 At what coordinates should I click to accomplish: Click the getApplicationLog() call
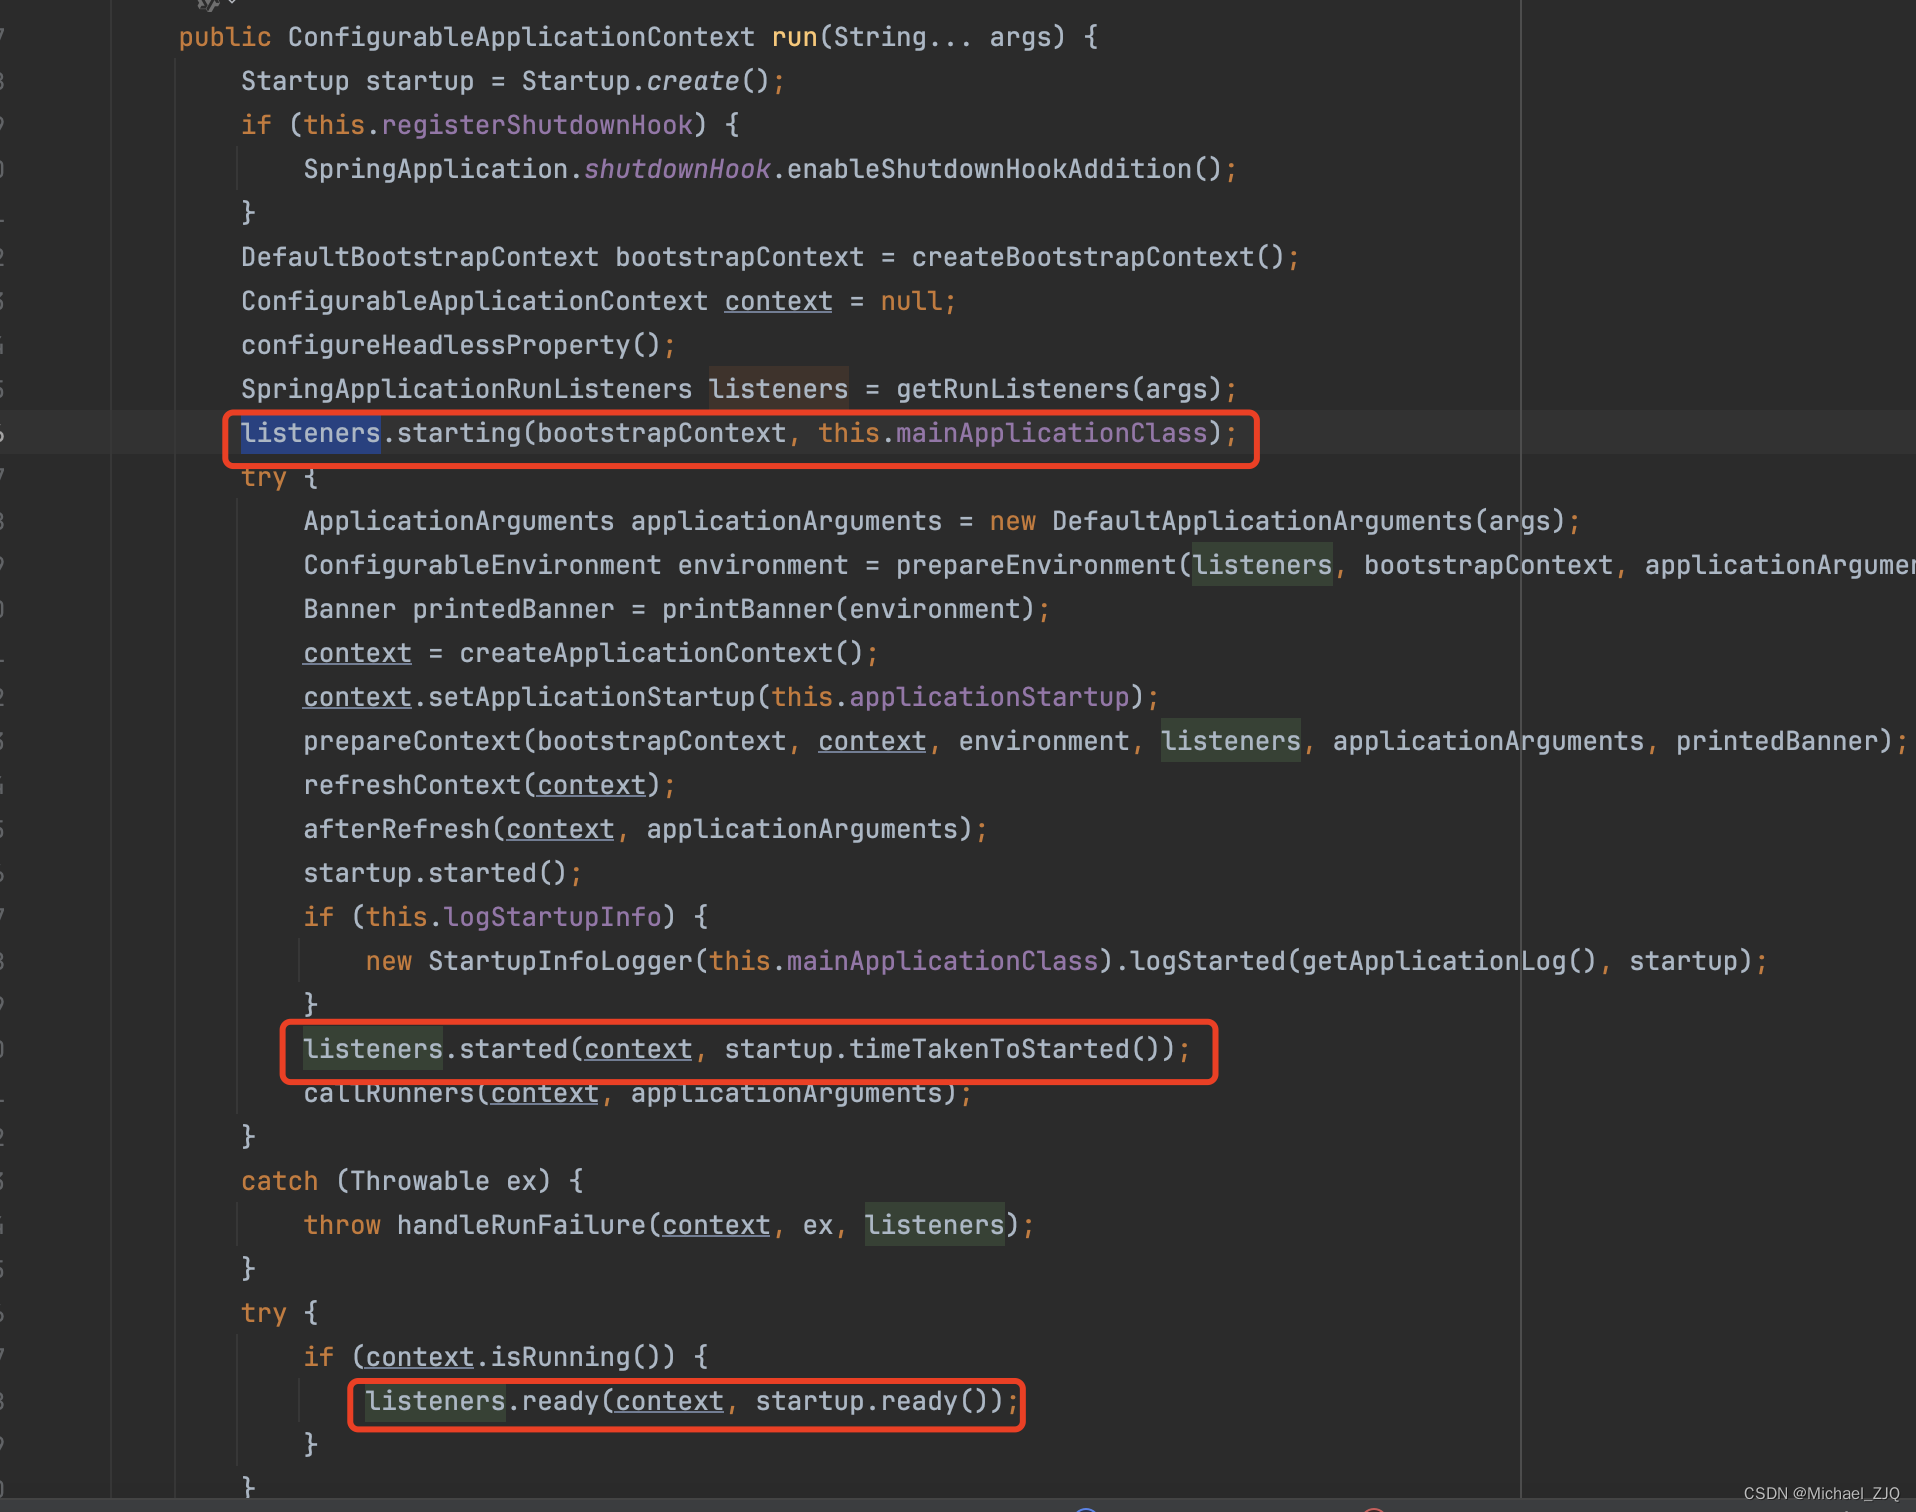pos(1449,961)
